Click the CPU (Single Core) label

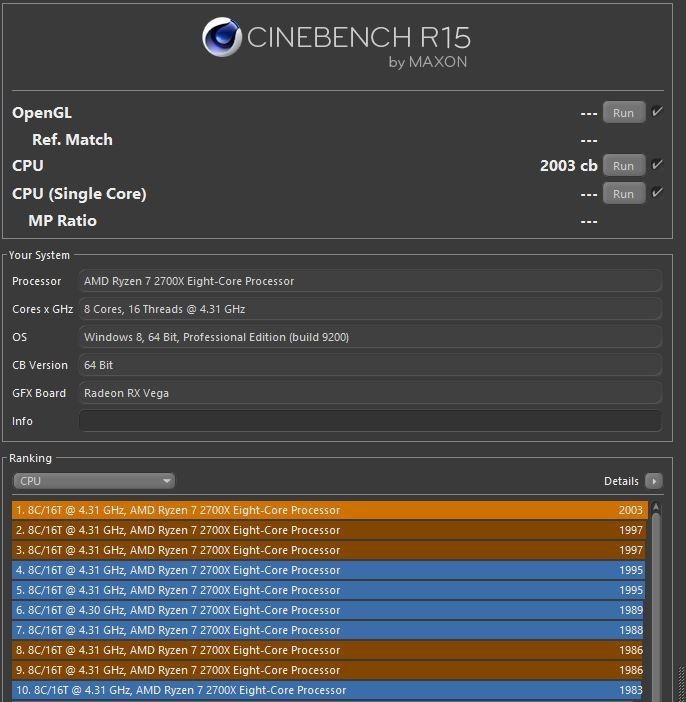coord(79,194)
